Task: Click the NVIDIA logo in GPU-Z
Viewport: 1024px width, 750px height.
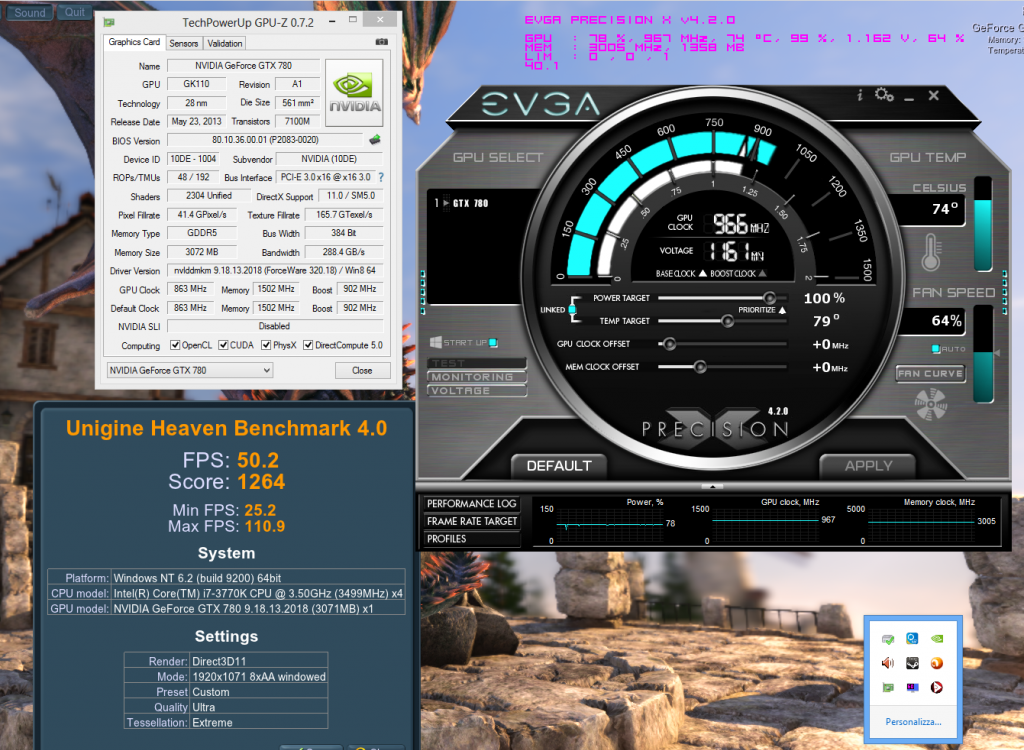Action: [x=355, y=92]
